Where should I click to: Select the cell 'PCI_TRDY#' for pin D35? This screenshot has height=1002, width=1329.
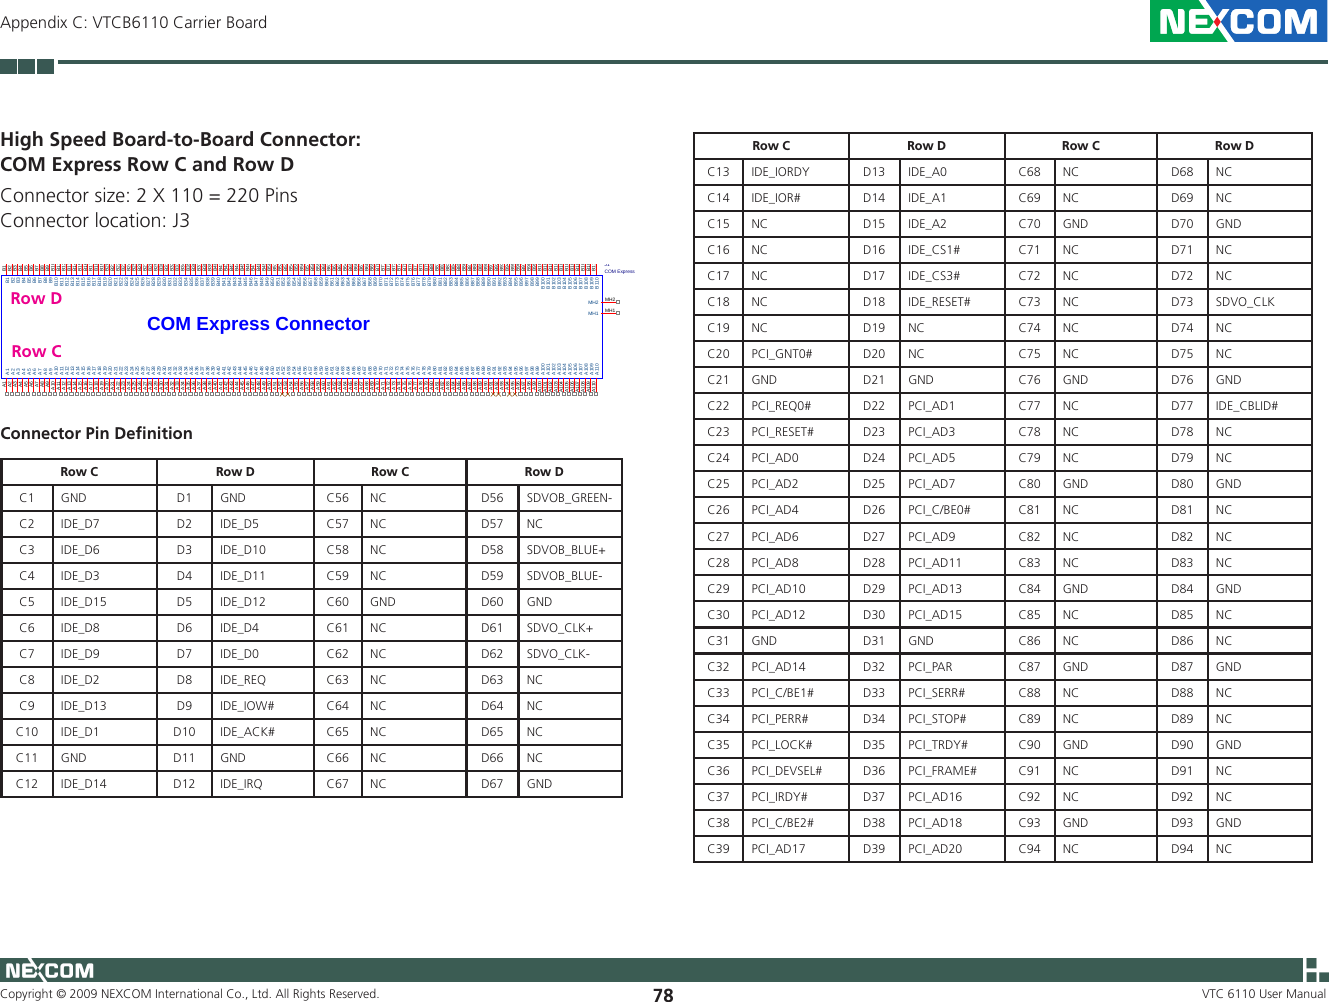click(952, 745)
